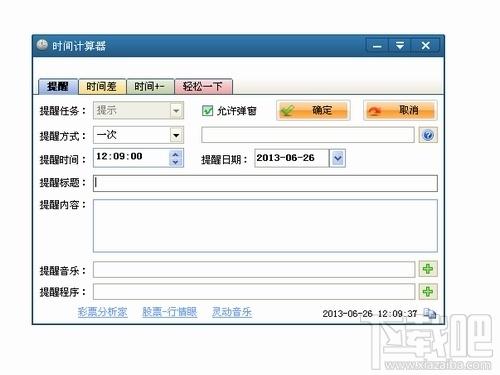
Task: Switch to the 提醒 tab
Action: click(58, 87)
